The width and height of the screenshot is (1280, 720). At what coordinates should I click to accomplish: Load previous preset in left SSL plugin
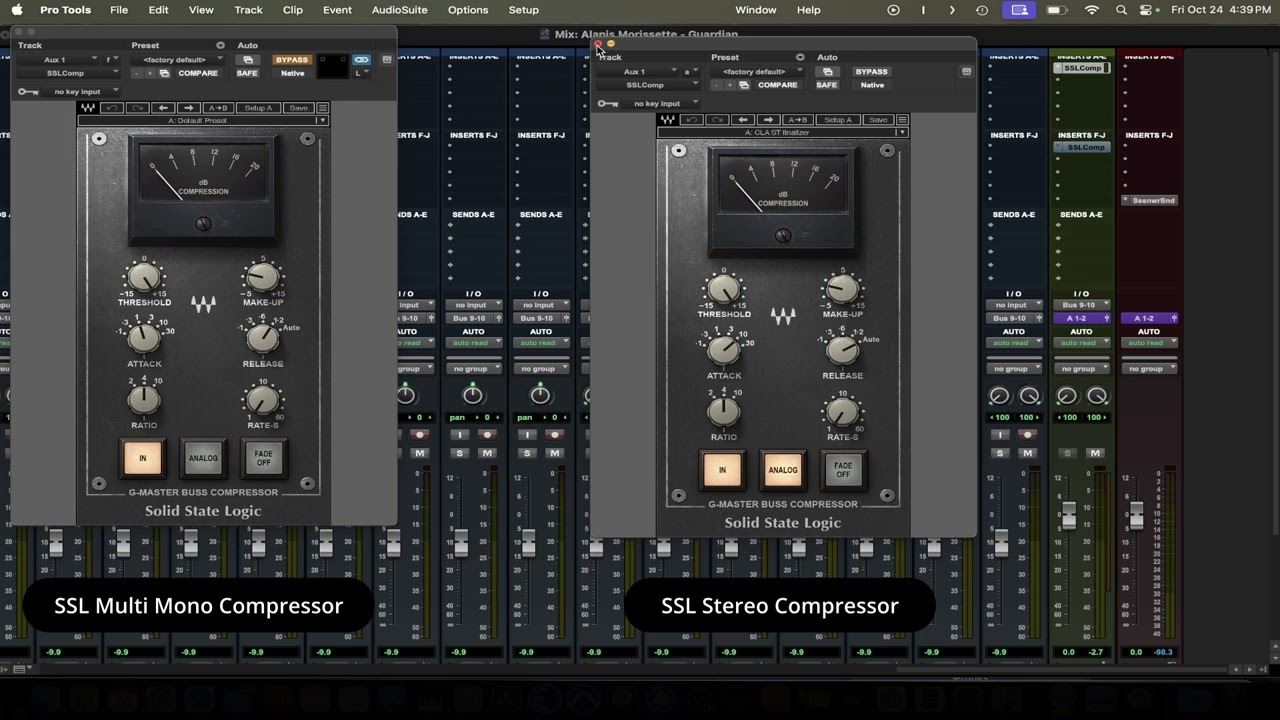click(163, 108)
